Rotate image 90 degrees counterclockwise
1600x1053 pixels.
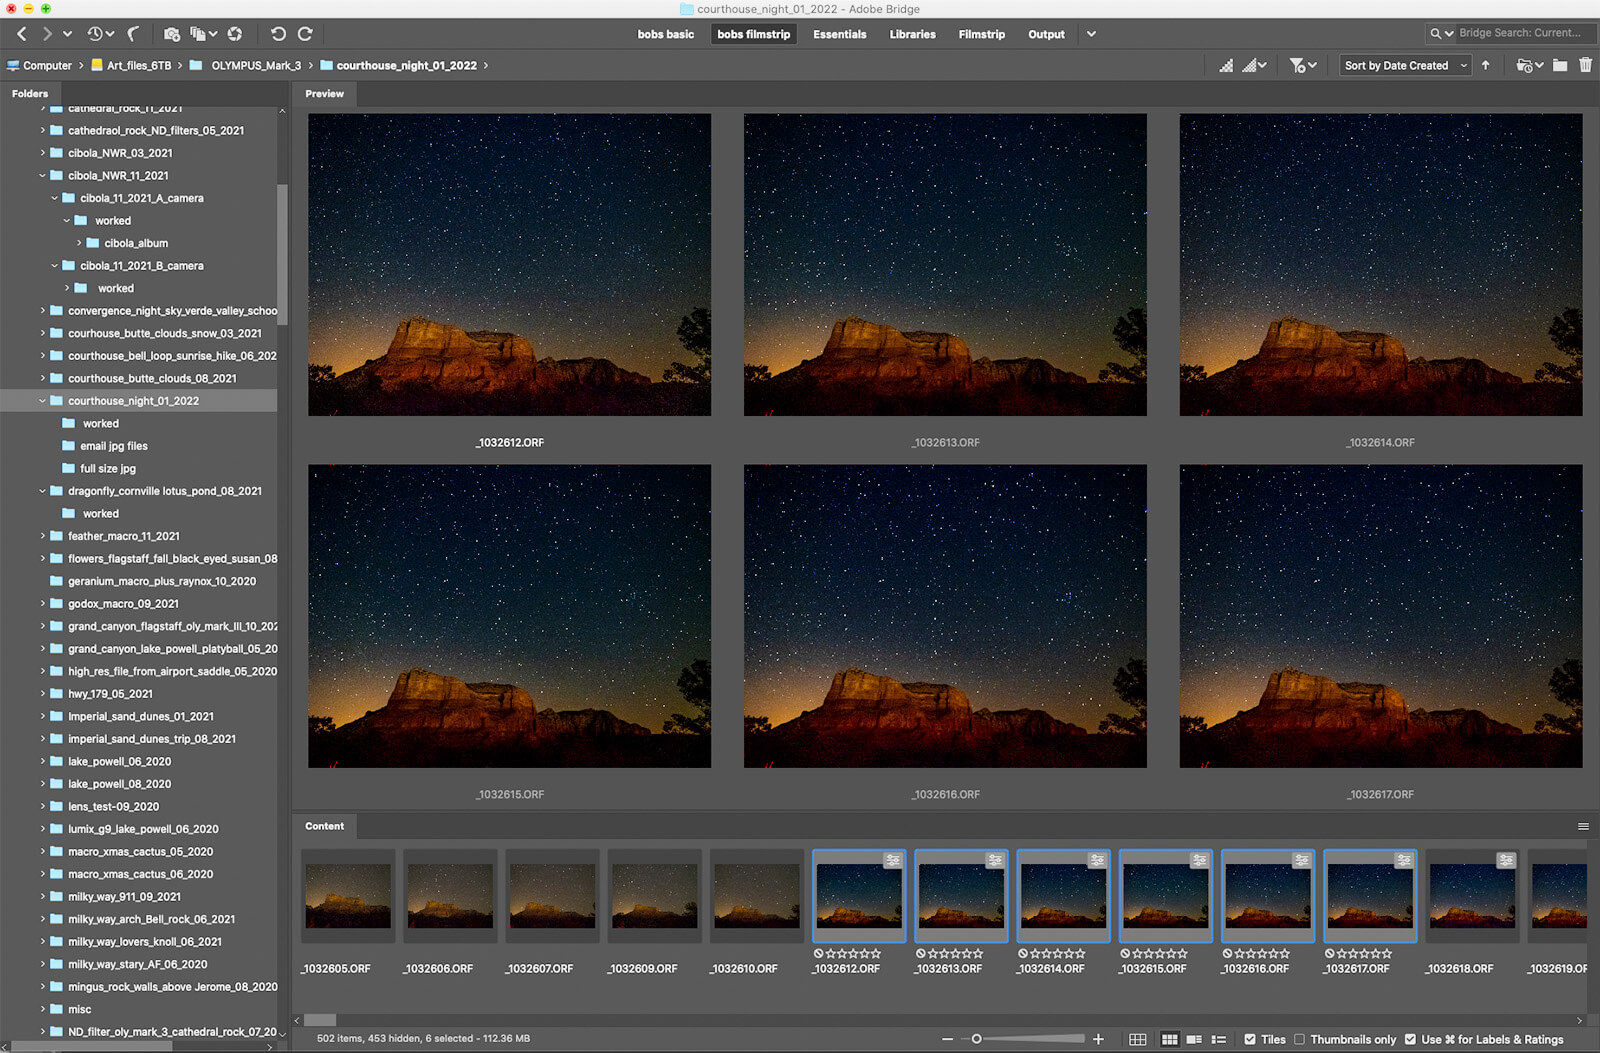pyautogui.click(x=278, y=34)
